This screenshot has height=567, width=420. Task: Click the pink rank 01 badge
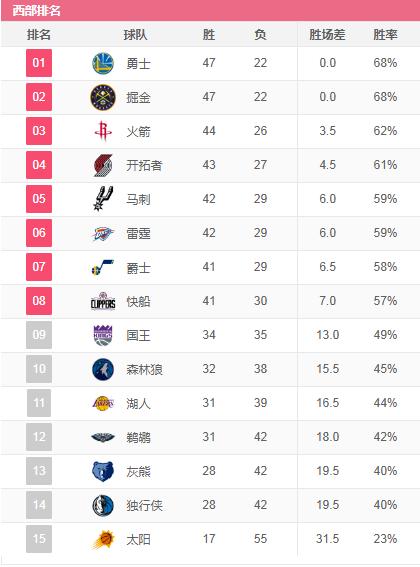[x=39, y=63]
